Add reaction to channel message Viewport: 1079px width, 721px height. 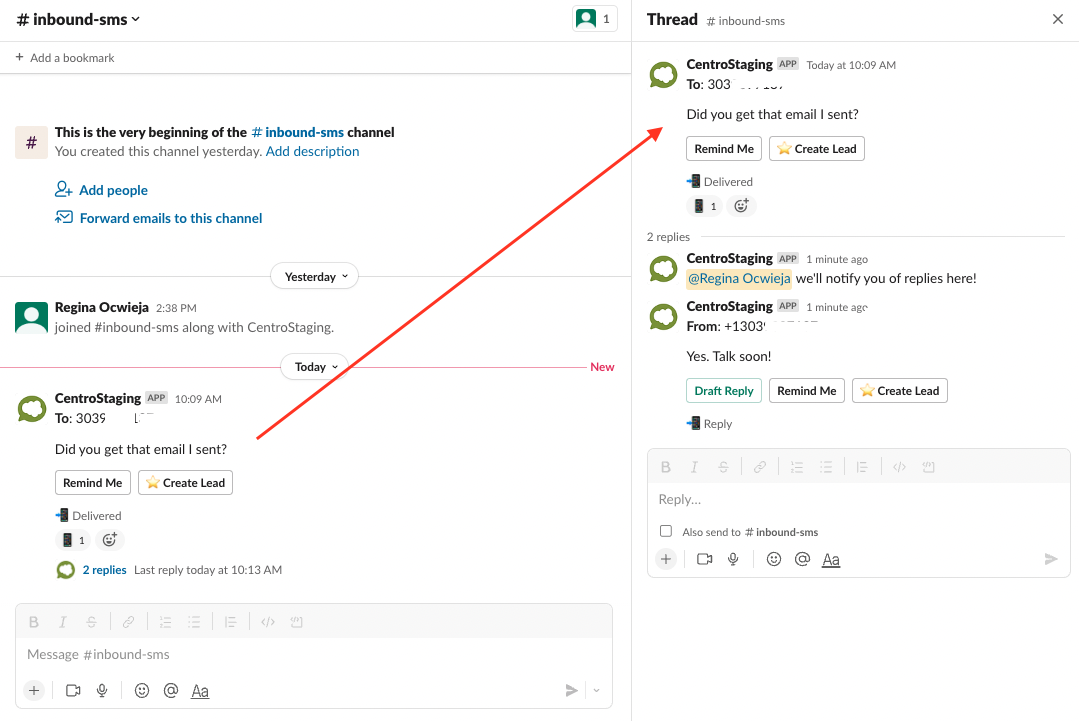coord(109,540)
